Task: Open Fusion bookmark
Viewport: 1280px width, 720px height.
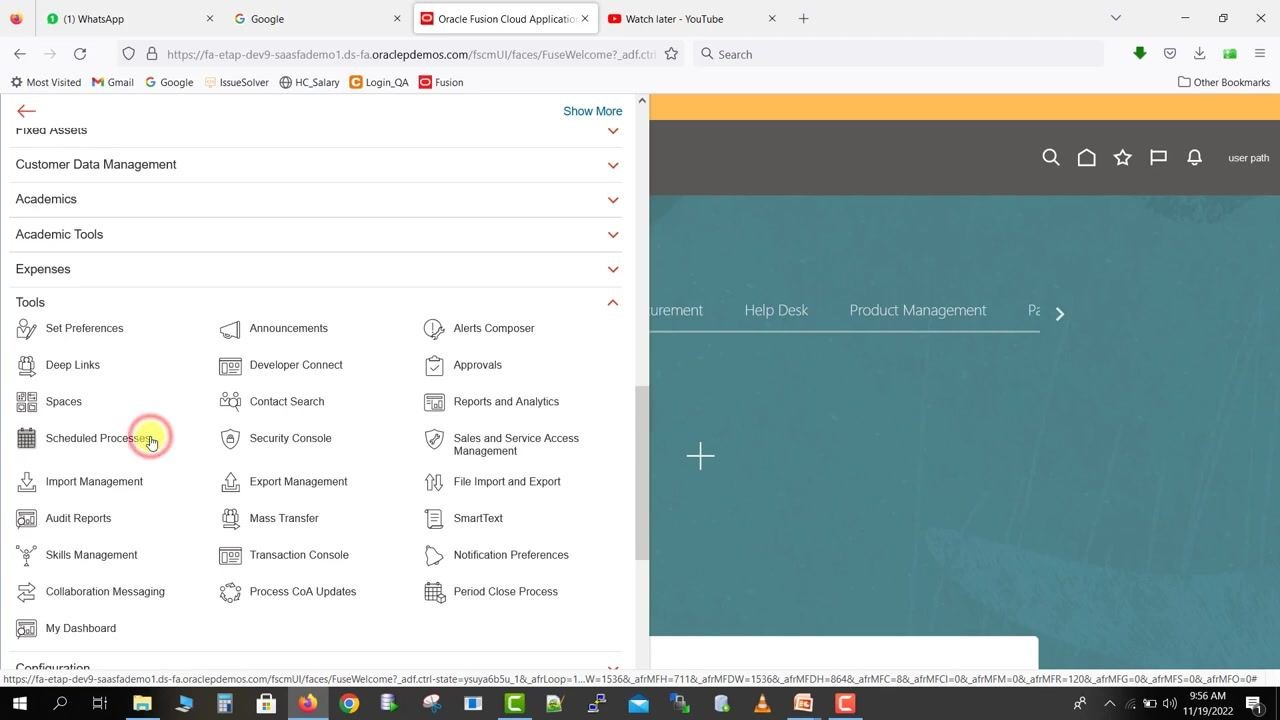Action: 441,82
